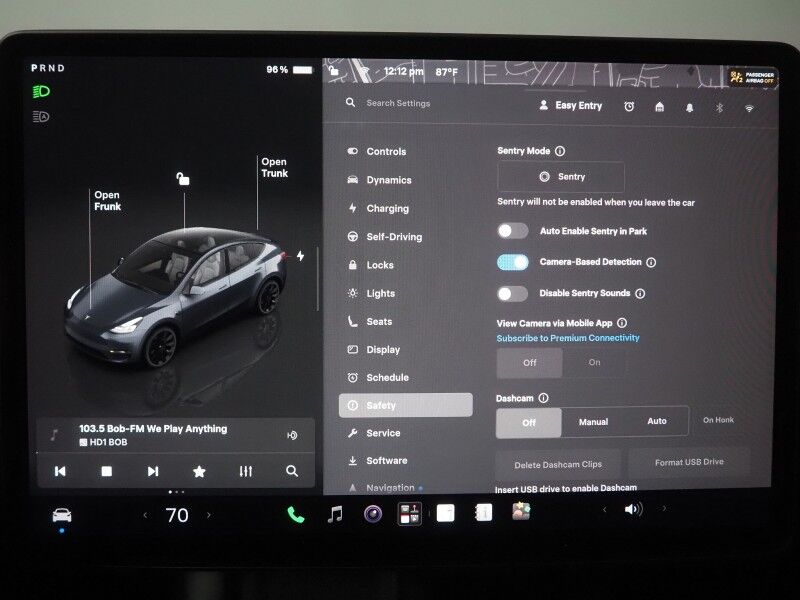
Task: Set View Camera via Mobile App On
Action: coord(594,362)
